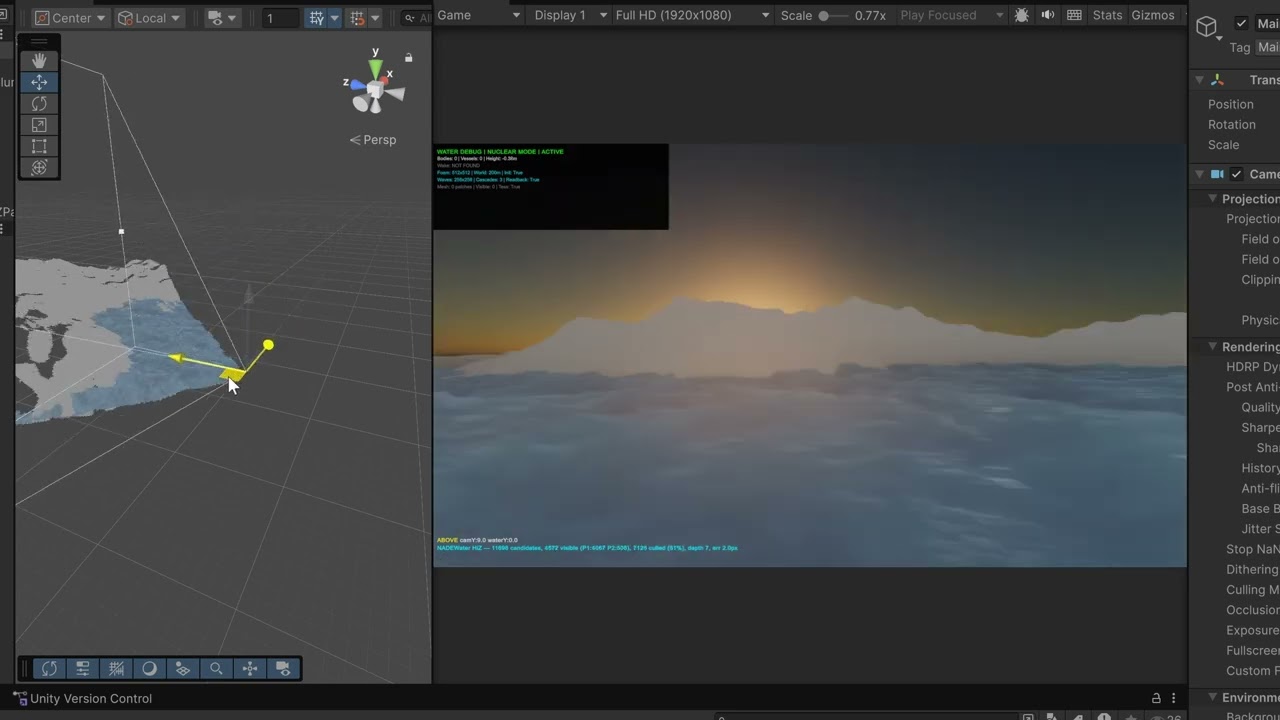The height and width of the screenshot is (720, 1280).
Task: Open scene settings sliders icon
Action: click(x=83, y=669)
